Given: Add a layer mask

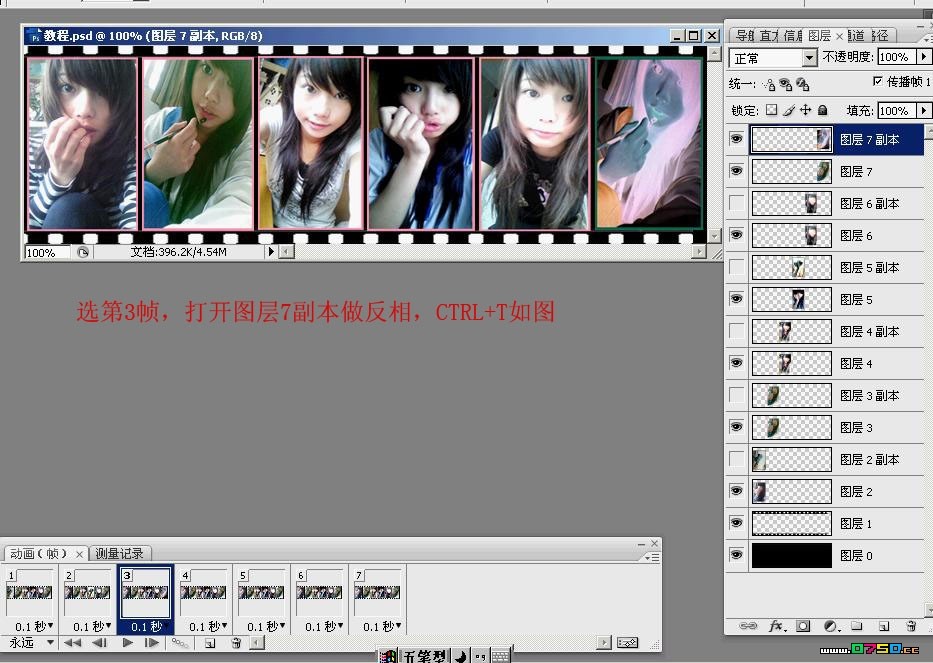Looking at the screenshot, I should click(x=803, y=626).
